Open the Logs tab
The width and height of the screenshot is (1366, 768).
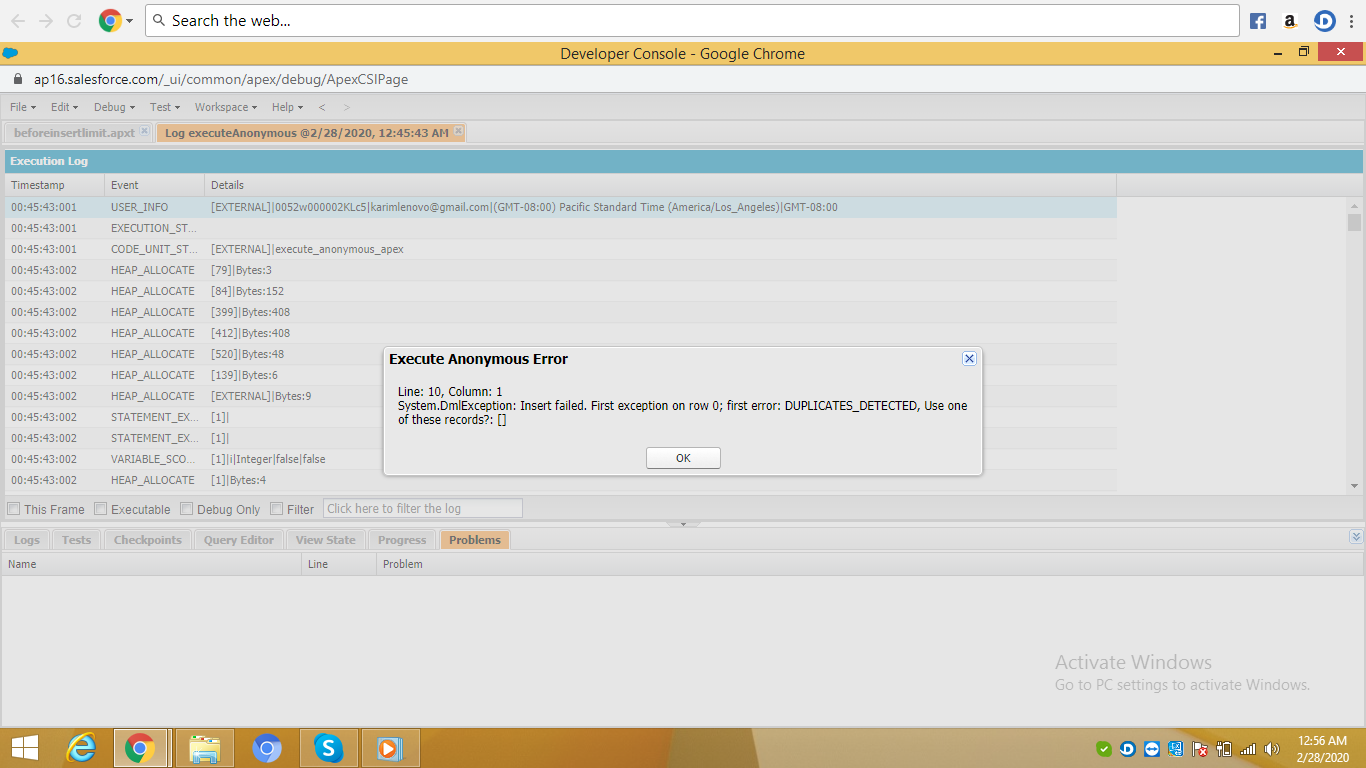tap(27, 540)
